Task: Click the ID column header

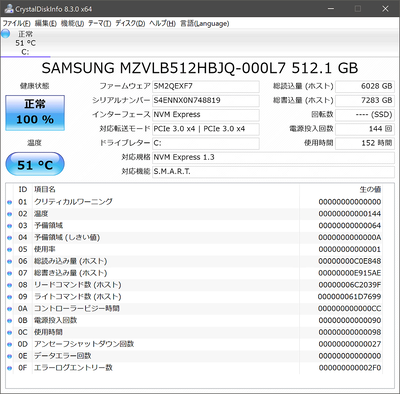Action: click(x=23, y=190)
